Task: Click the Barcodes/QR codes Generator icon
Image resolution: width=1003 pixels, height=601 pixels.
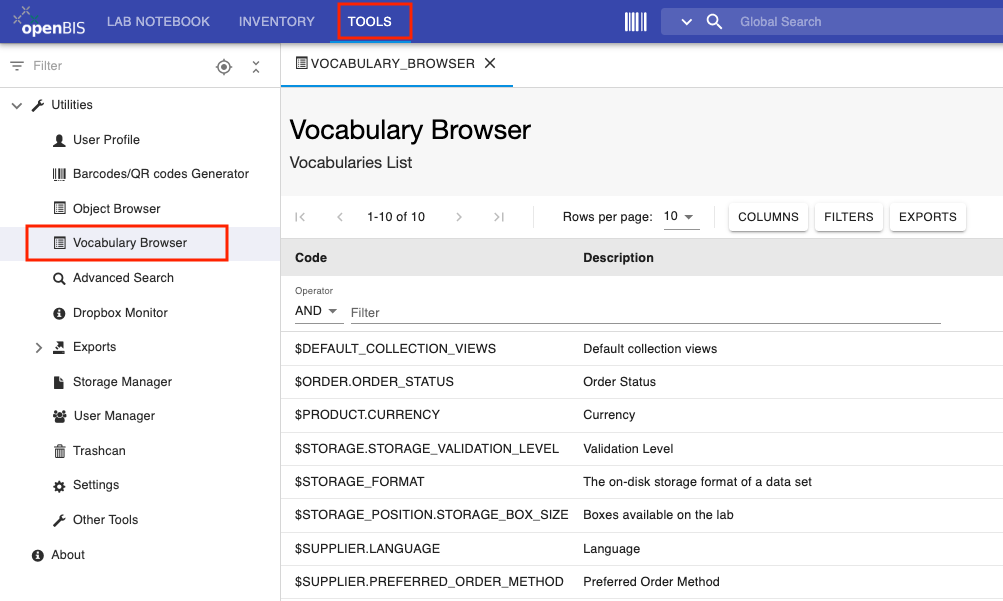Action: (x=59, y=174)
